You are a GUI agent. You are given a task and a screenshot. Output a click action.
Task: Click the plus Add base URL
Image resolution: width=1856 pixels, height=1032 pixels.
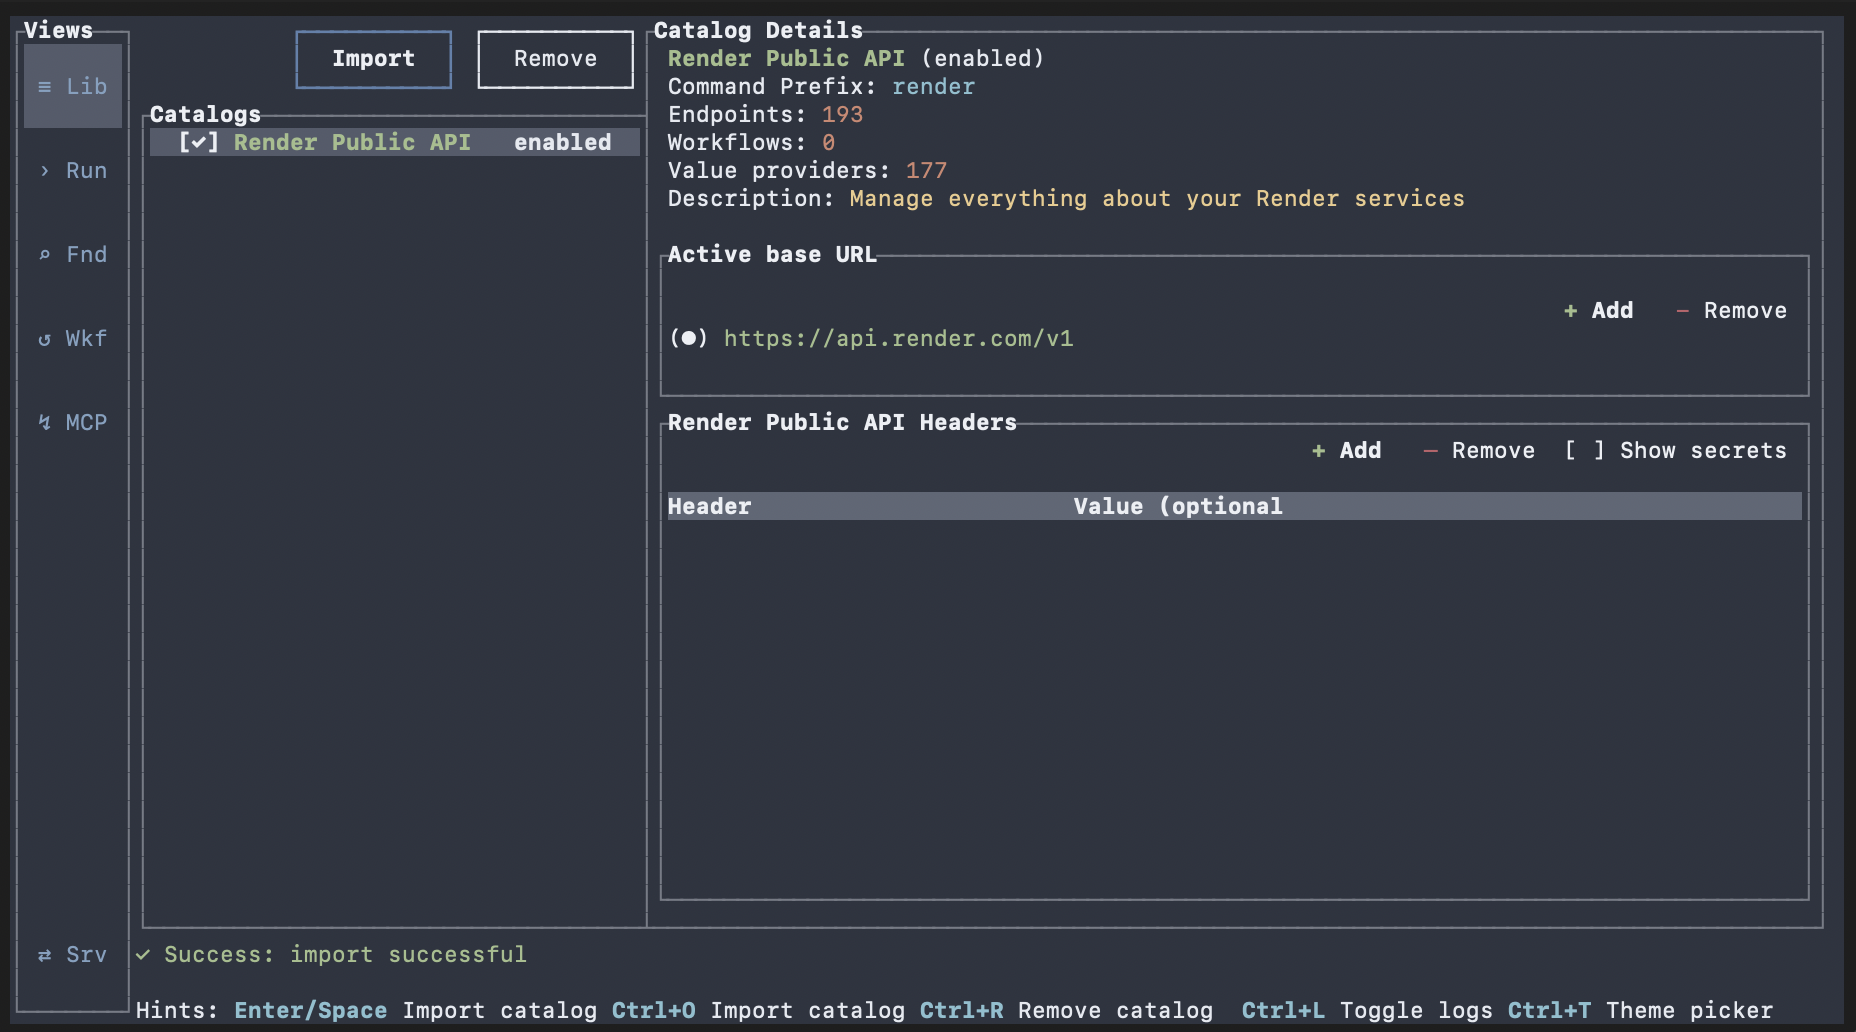pos(1598,311)
